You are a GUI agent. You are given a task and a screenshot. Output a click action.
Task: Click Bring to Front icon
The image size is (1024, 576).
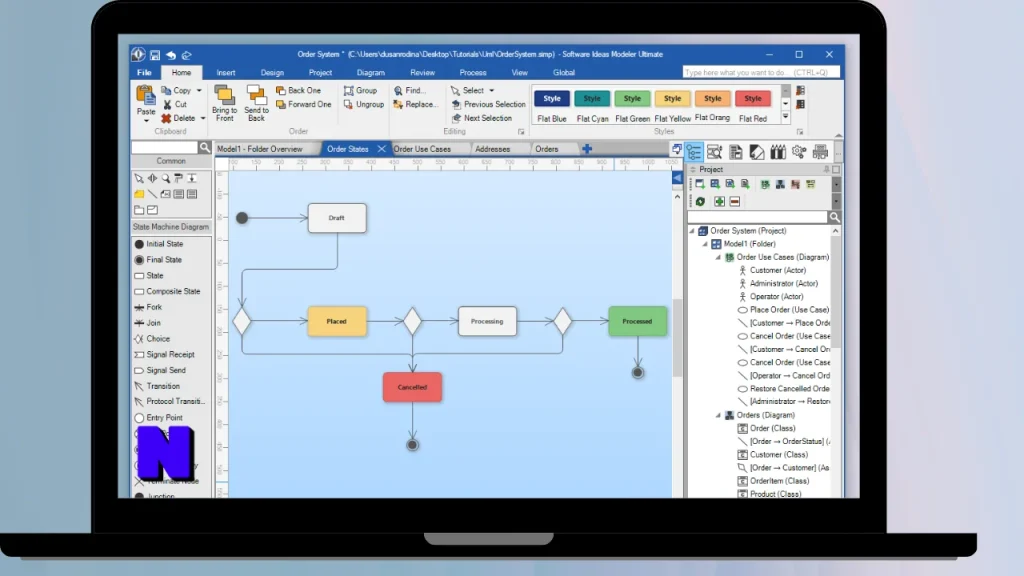(x=224, y=95)
